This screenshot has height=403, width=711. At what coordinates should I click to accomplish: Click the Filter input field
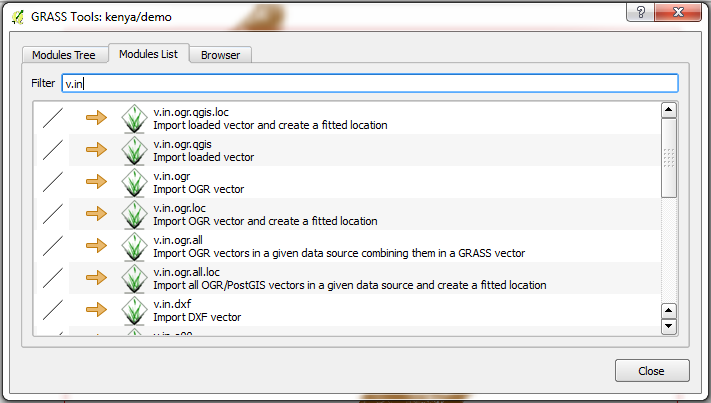tap(370, 83)
